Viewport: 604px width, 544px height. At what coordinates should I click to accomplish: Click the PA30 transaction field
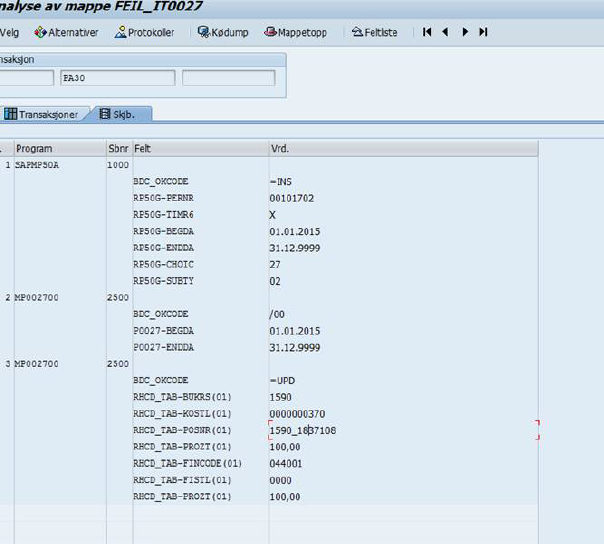pos(117,78)
